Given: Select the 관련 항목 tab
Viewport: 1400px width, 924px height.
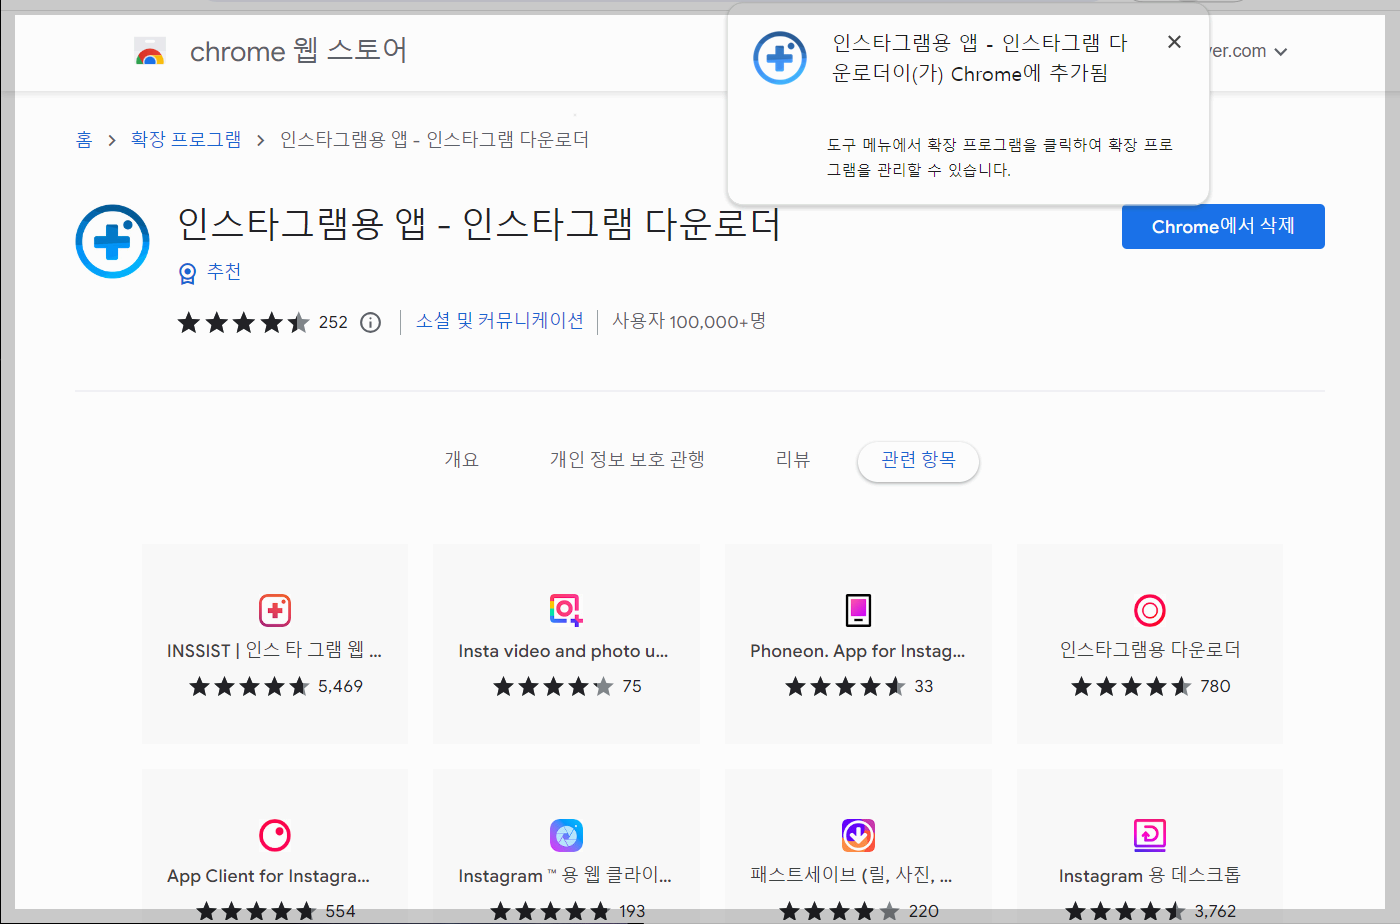Looking at the screenshot, I should pyautogui.click(x=918, y=461).
